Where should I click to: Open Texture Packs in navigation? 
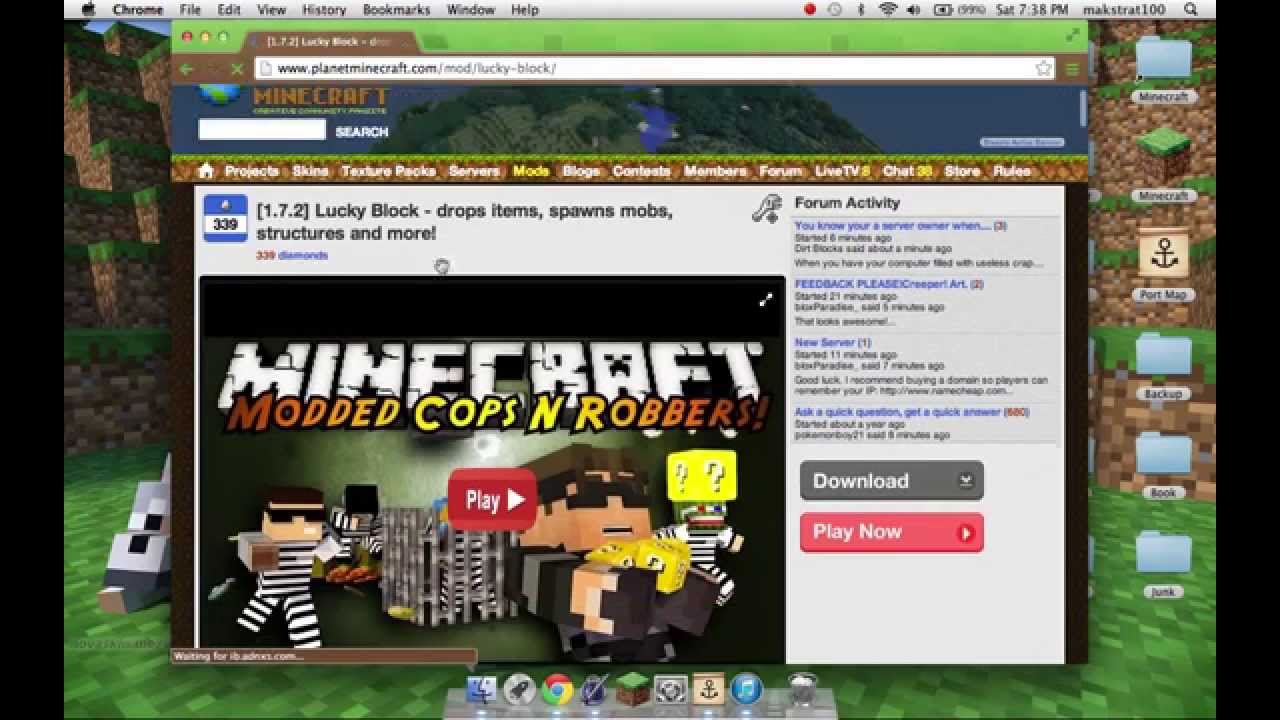tap(388, 171)
